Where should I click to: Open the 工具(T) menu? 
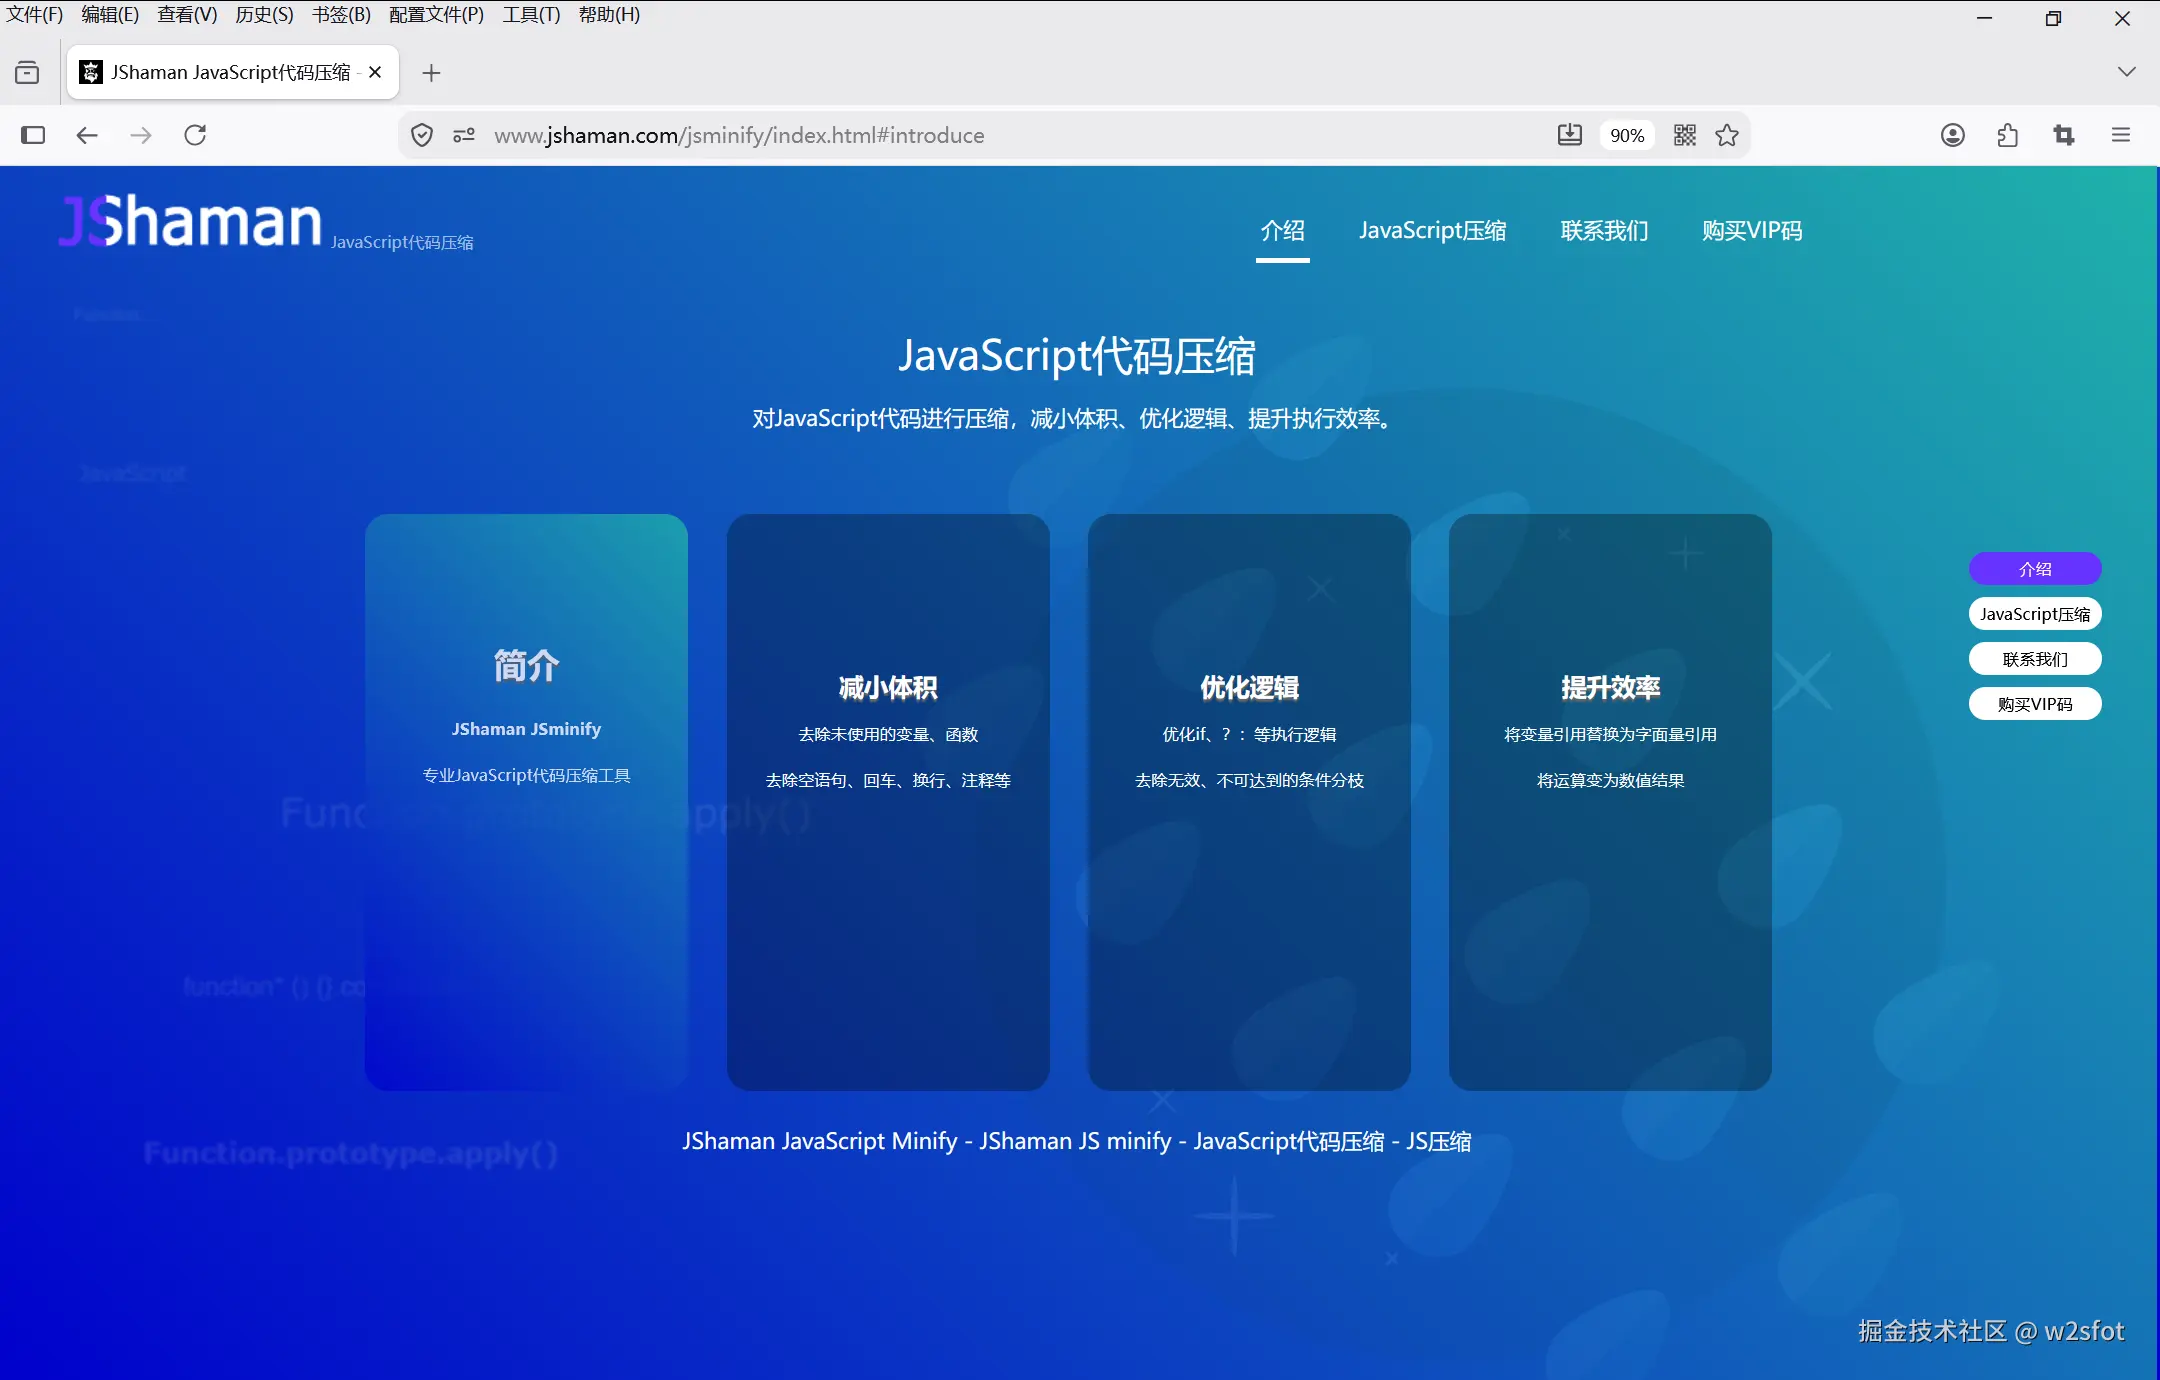531,15
